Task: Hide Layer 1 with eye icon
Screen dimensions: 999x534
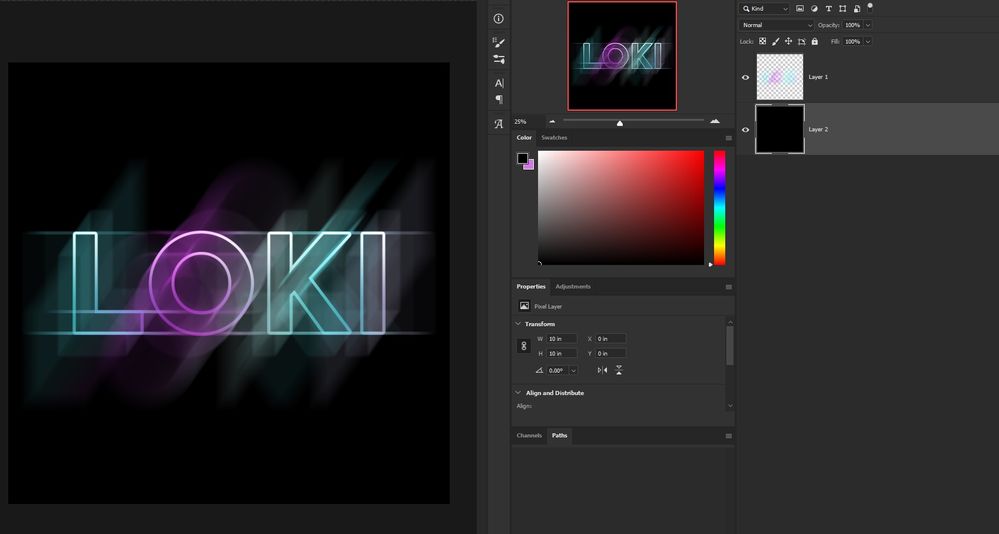Action: pyautogui.click(x=745, y=77)
